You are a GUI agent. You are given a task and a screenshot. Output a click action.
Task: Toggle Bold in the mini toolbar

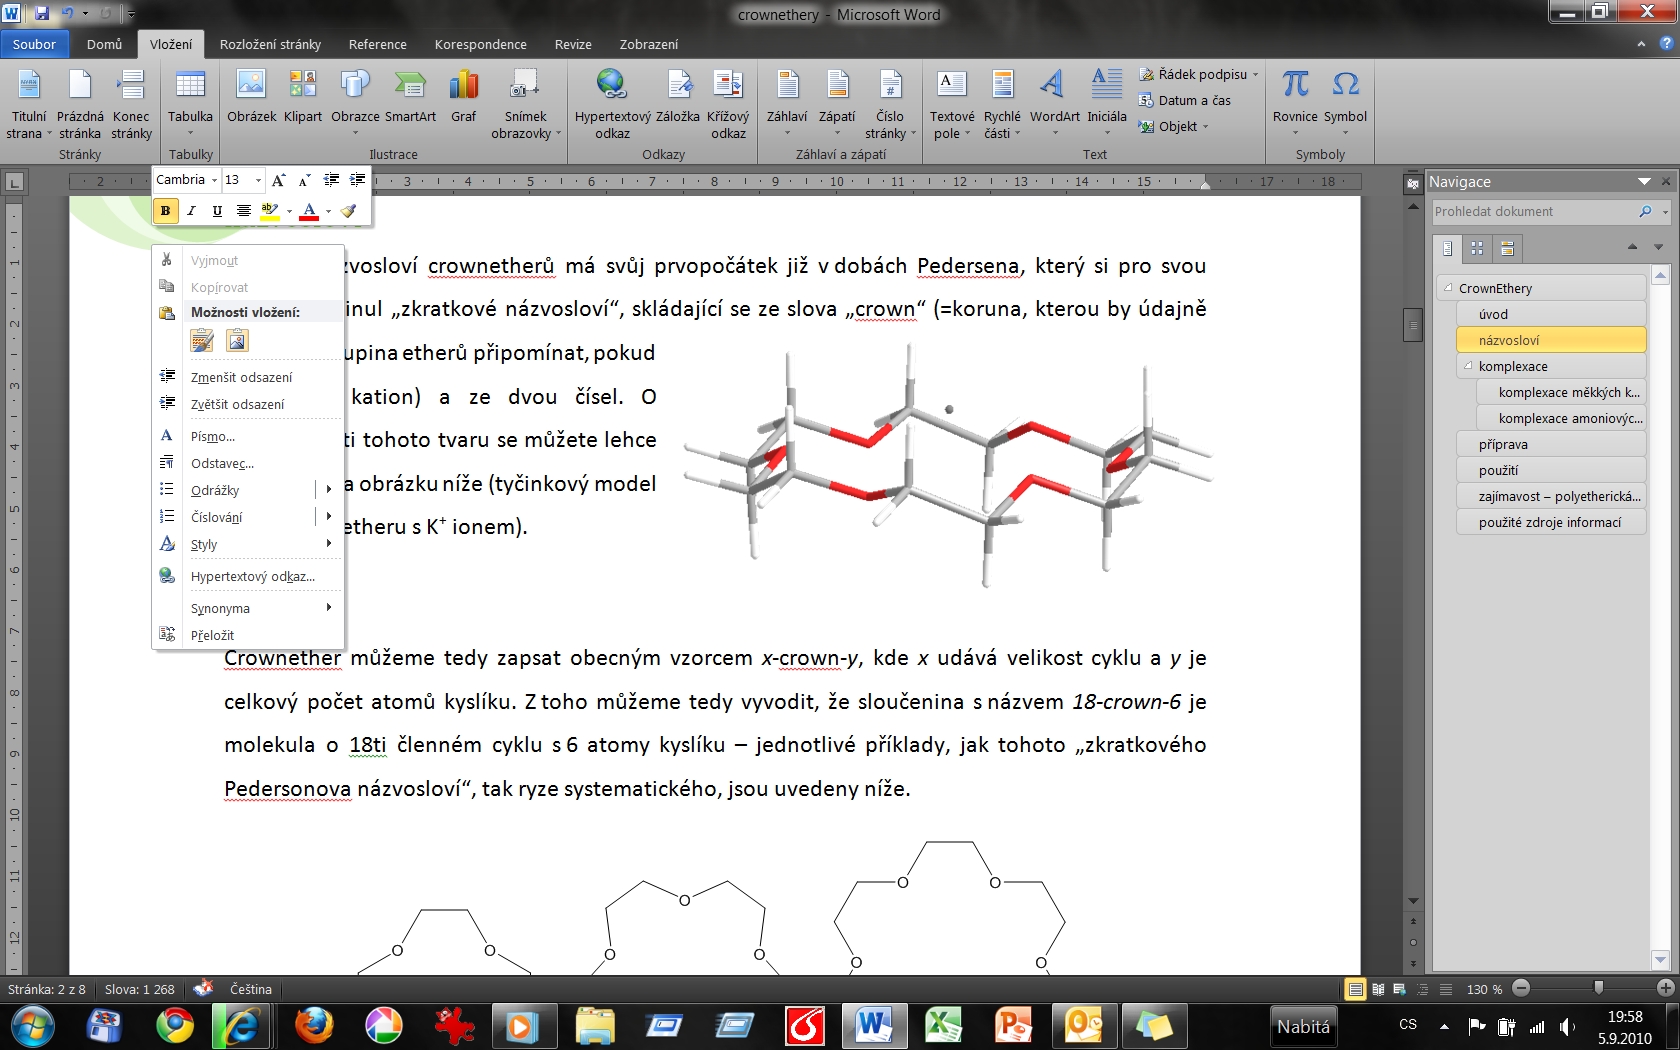[166, 210]
